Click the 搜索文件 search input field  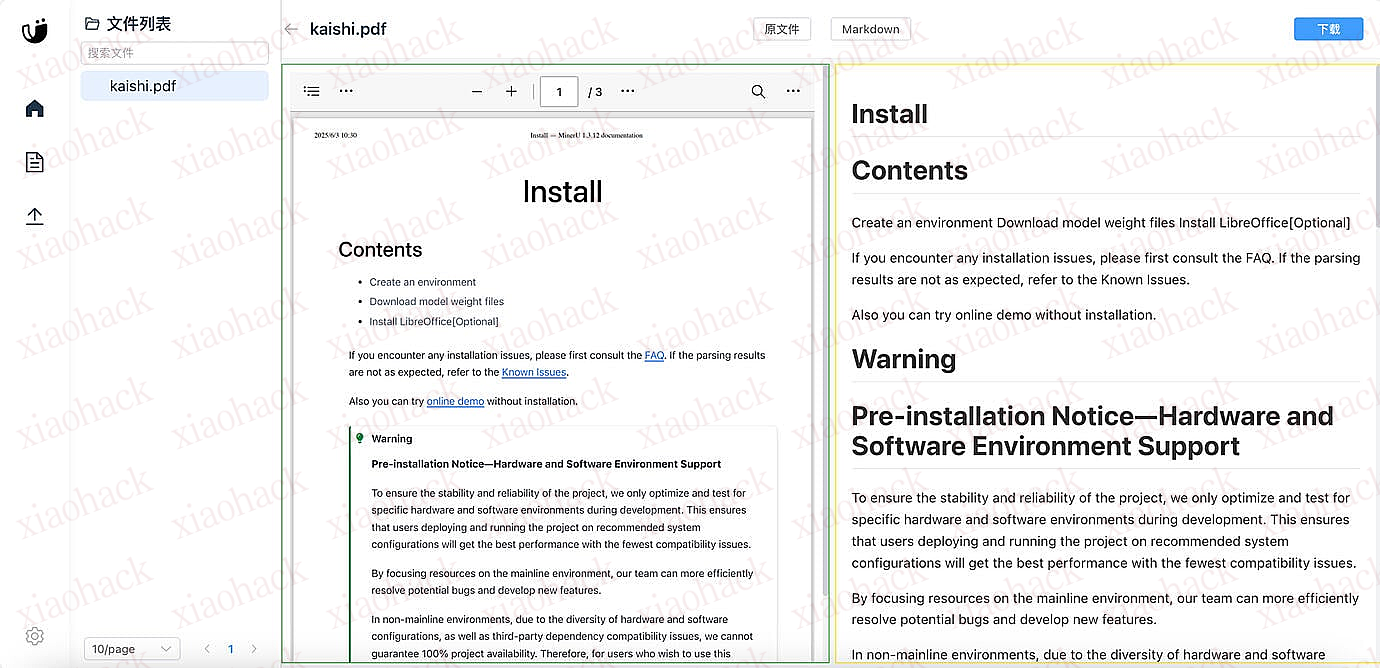pyautogui.click(x=174, y=53)
